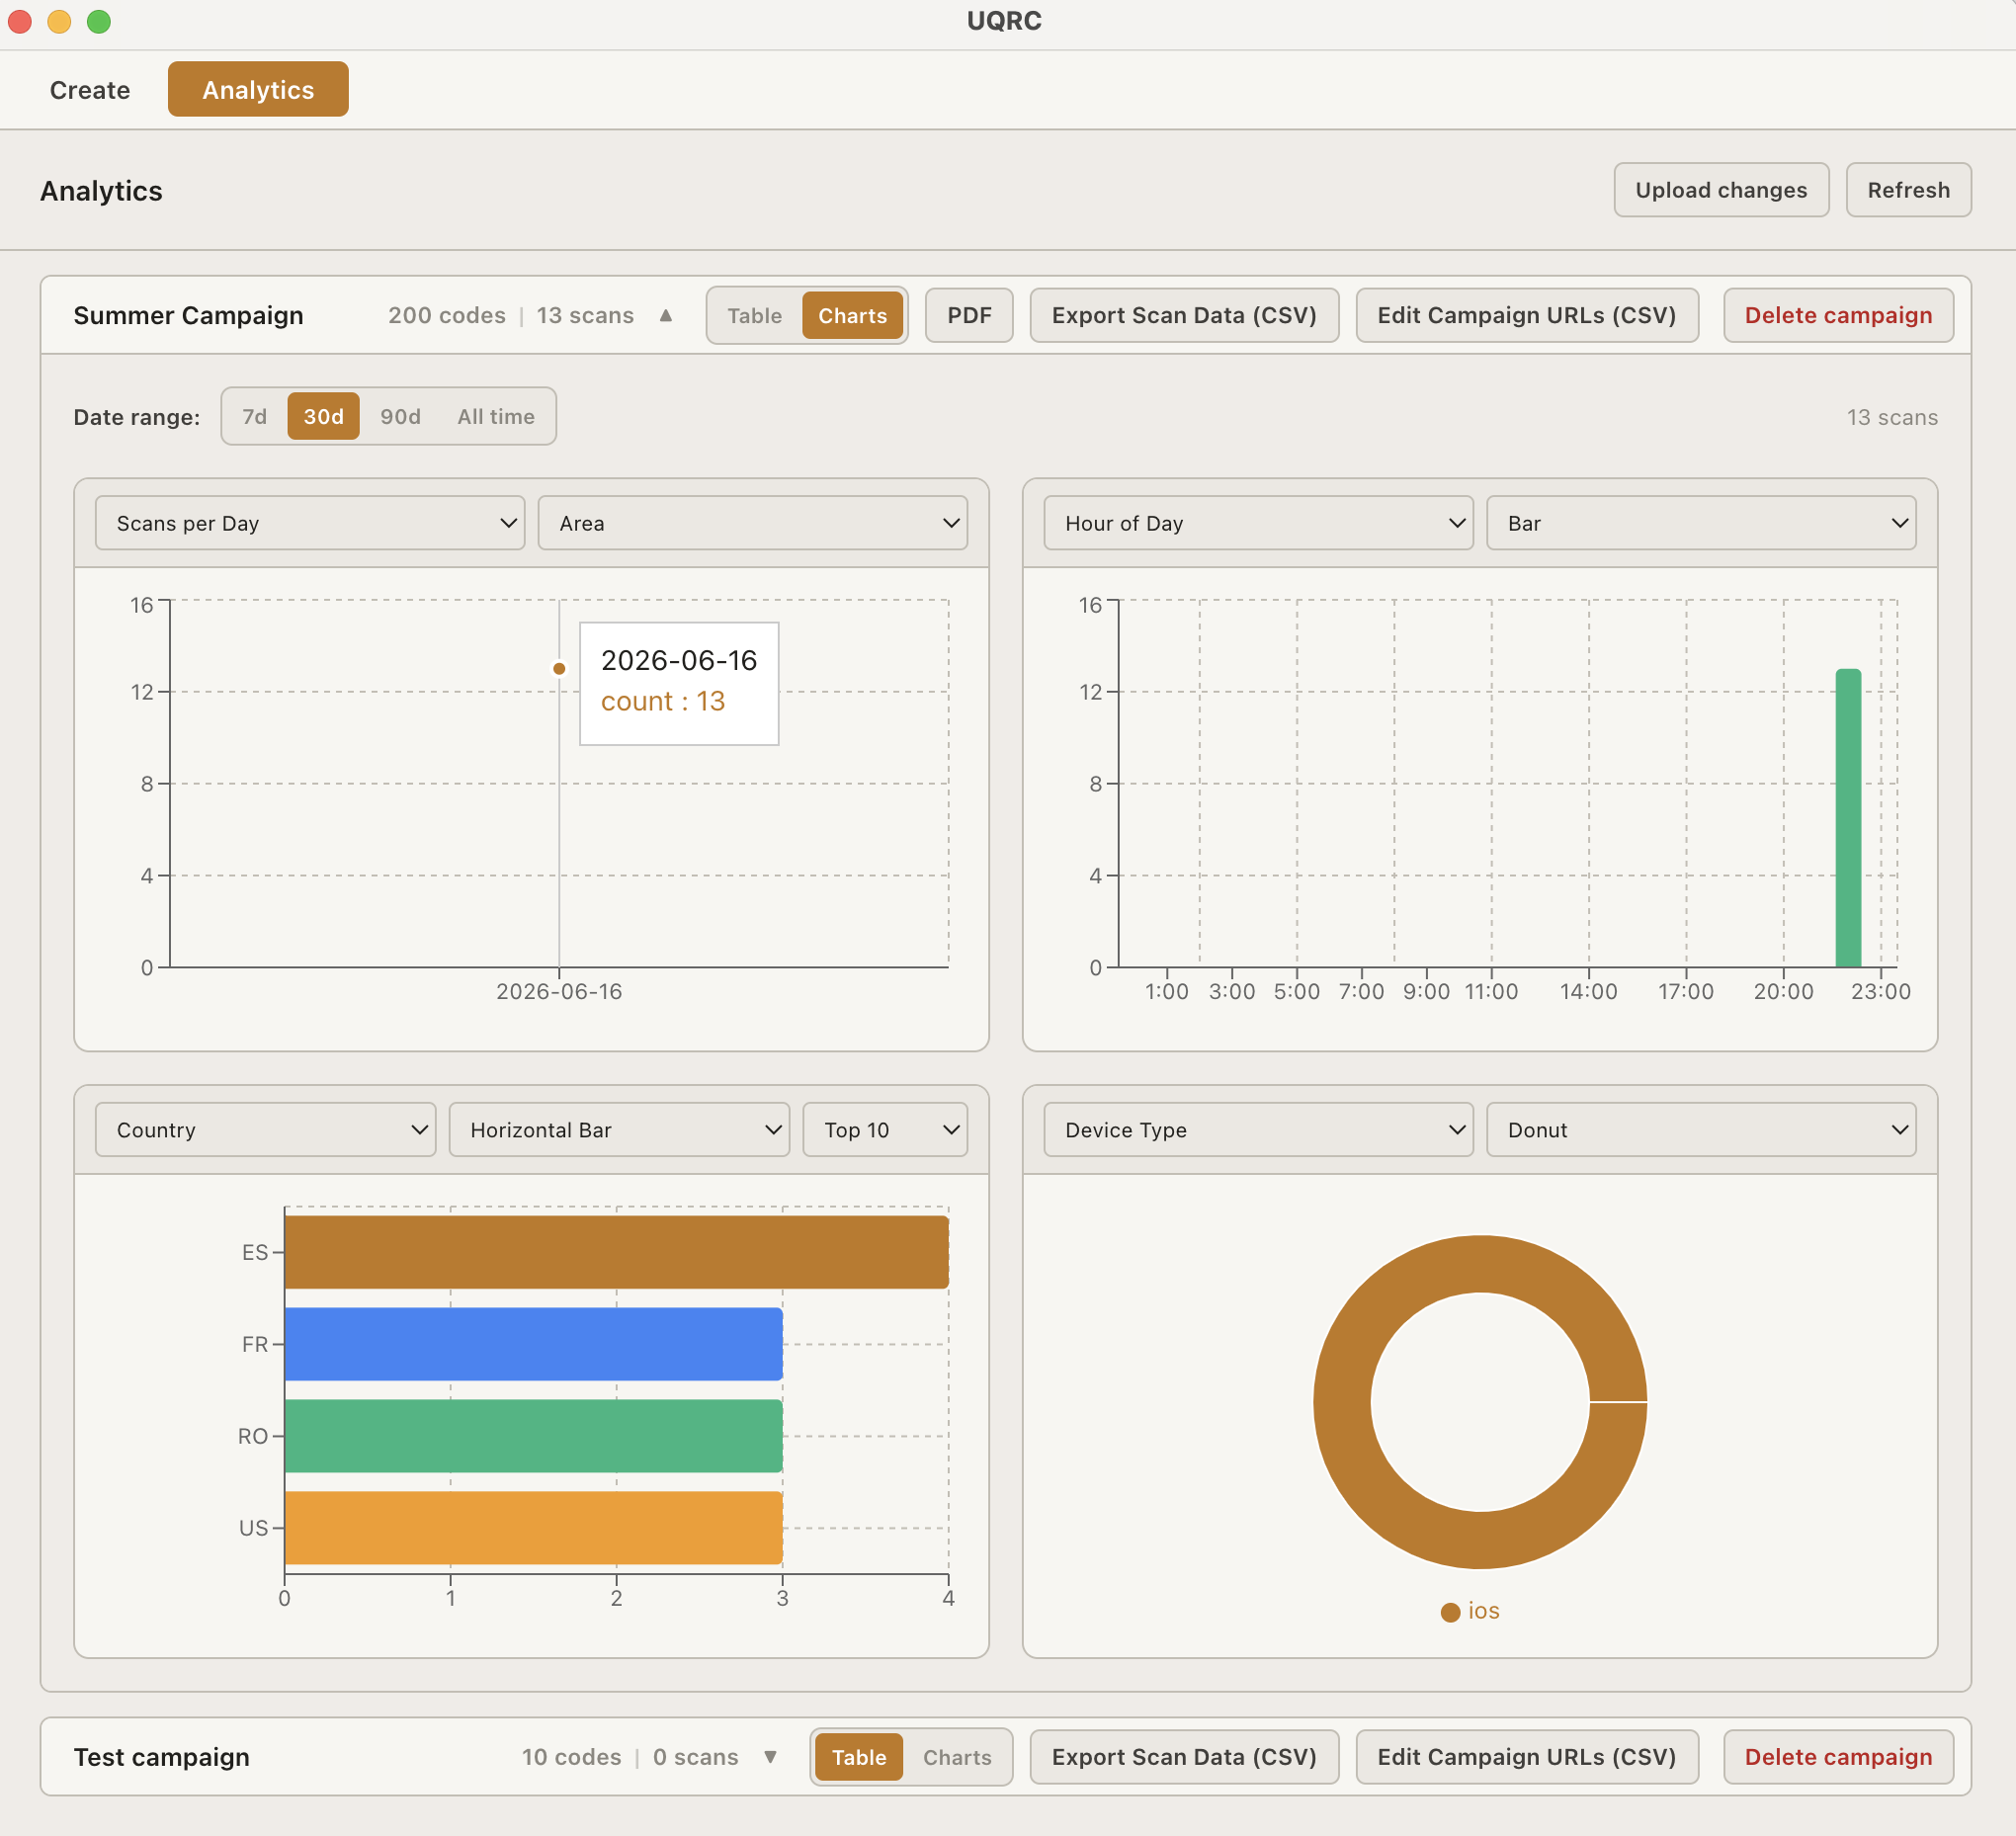This screenshot has width=2016, height=1836.
Task: Edit Campaign URLs CSV for Summer Campaign
Action: pyautogui.click(x=1526, y=316)
